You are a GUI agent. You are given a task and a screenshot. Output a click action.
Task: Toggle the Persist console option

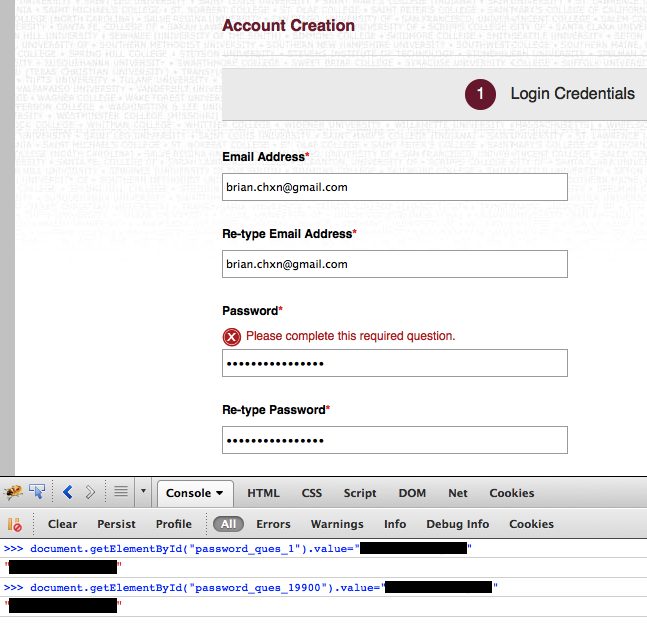[x=117, y=524]
